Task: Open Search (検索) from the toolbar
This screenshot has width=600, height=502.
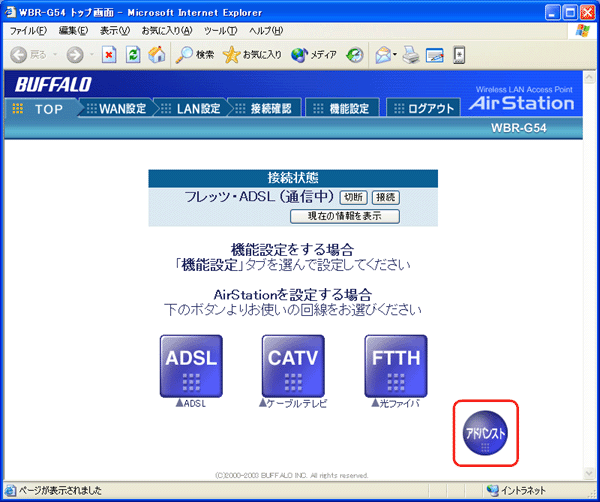Action: [195, 55]
